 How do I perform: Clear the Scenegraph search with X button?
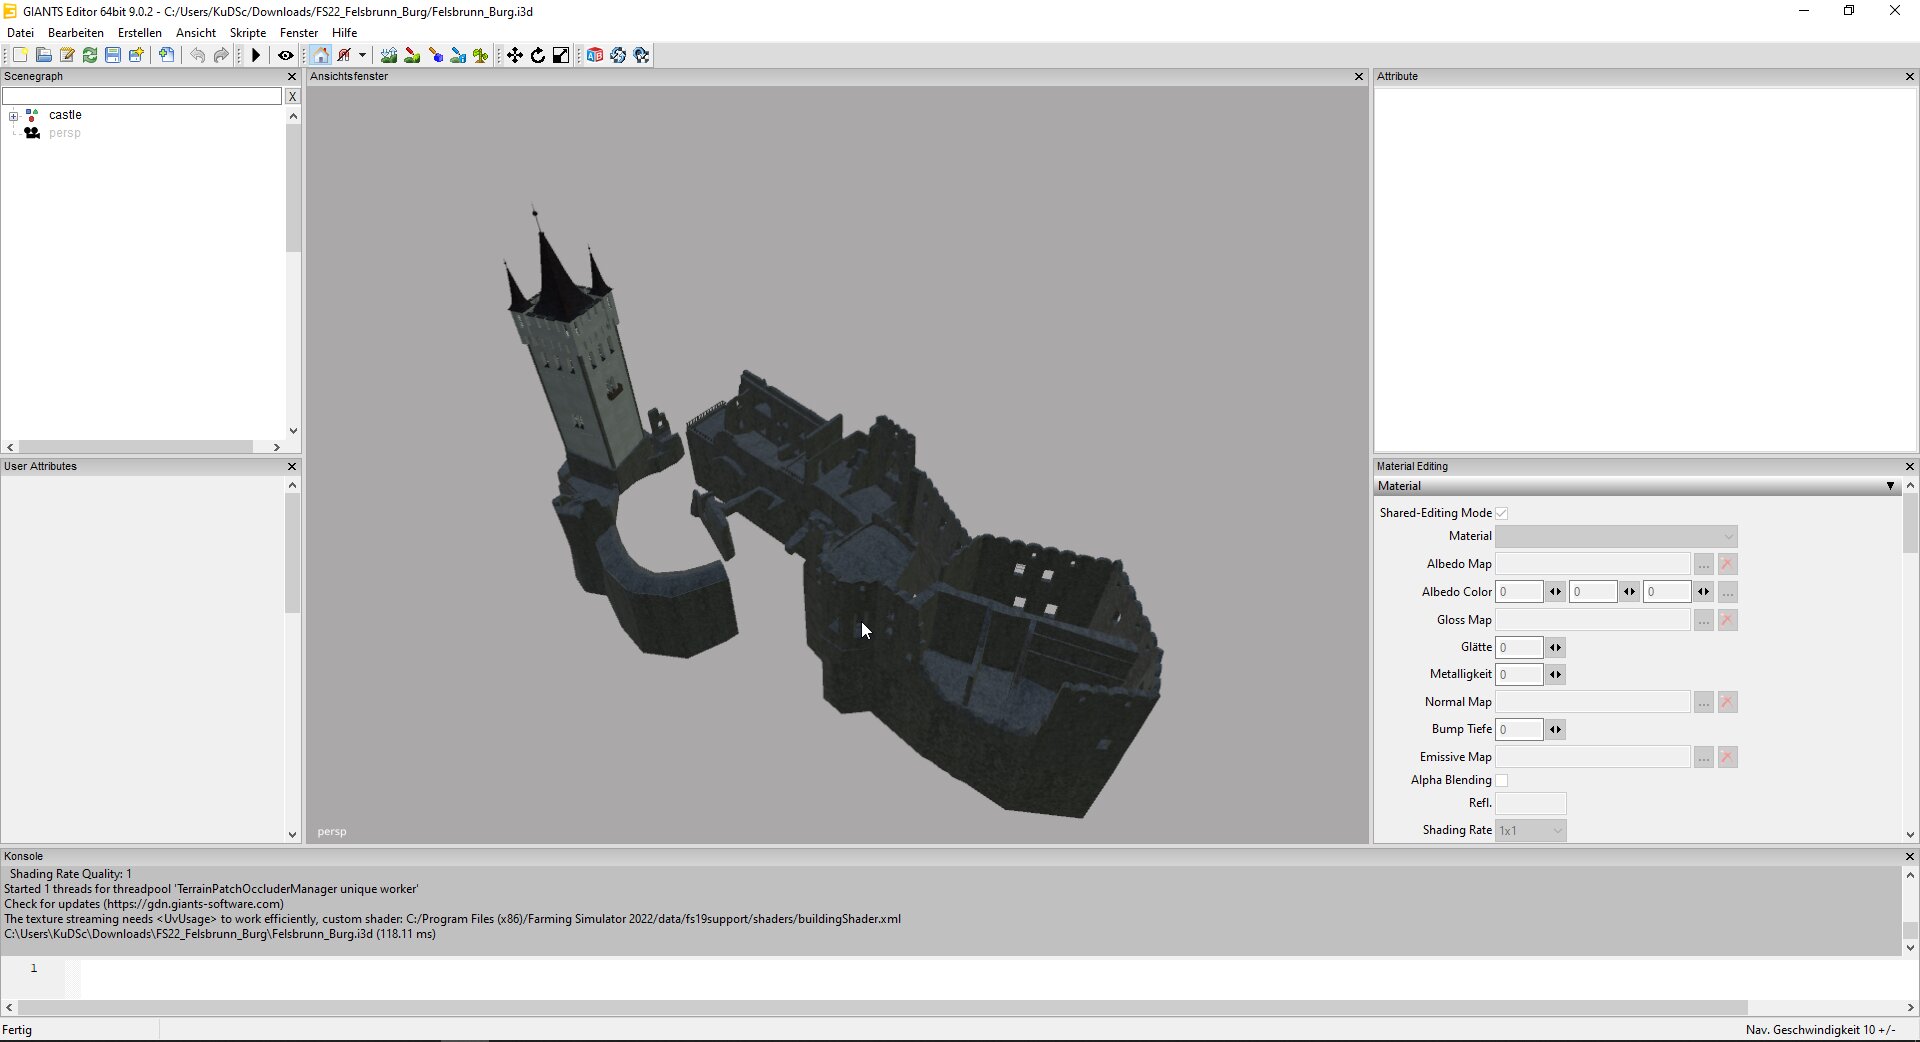point(292,96)
